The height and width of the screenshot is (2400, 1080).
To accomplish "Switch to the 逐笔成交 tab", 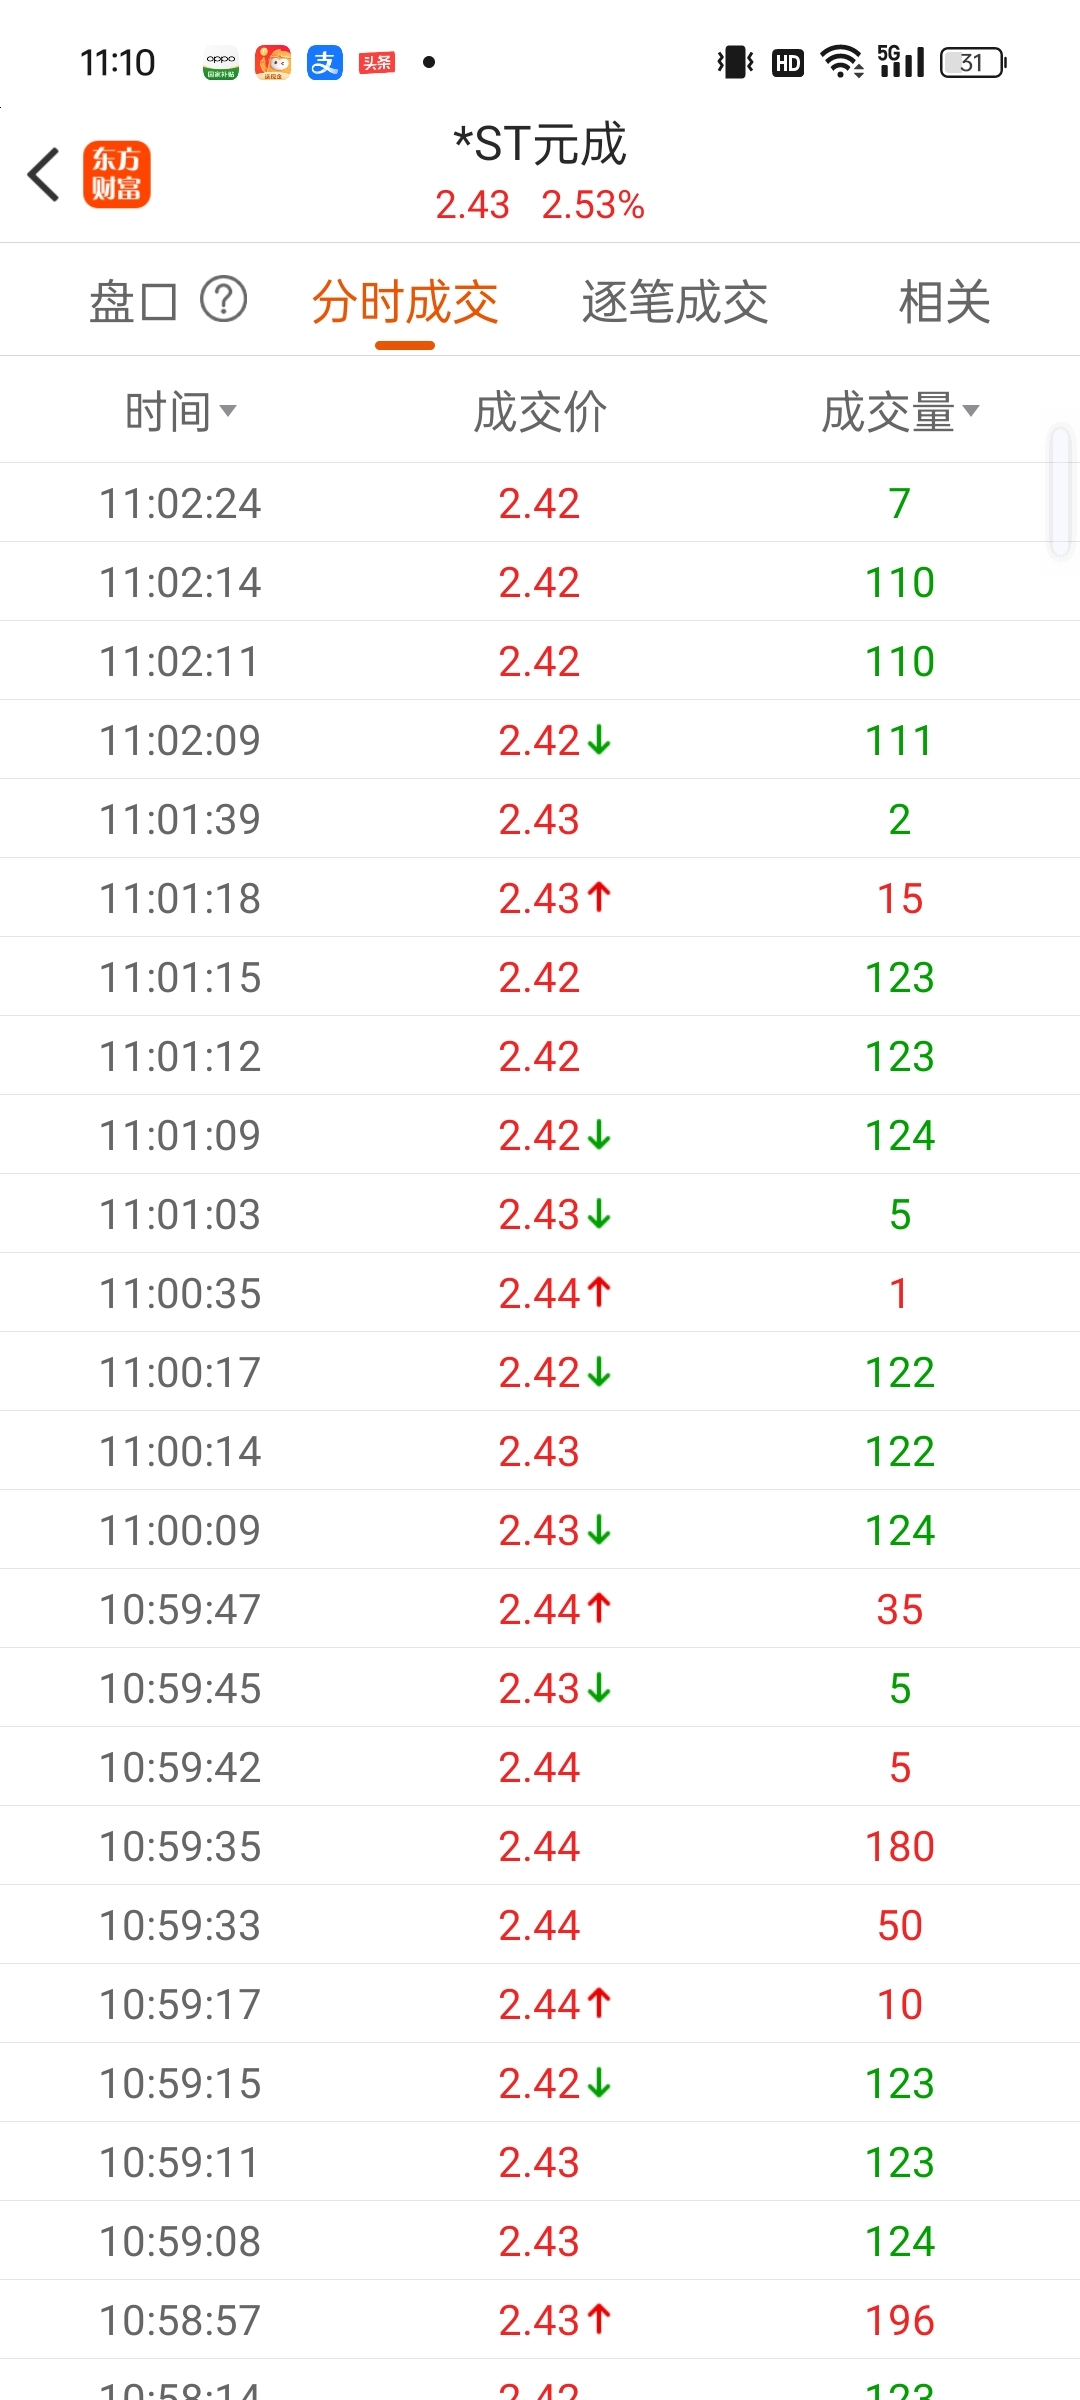I will point(675,302).
